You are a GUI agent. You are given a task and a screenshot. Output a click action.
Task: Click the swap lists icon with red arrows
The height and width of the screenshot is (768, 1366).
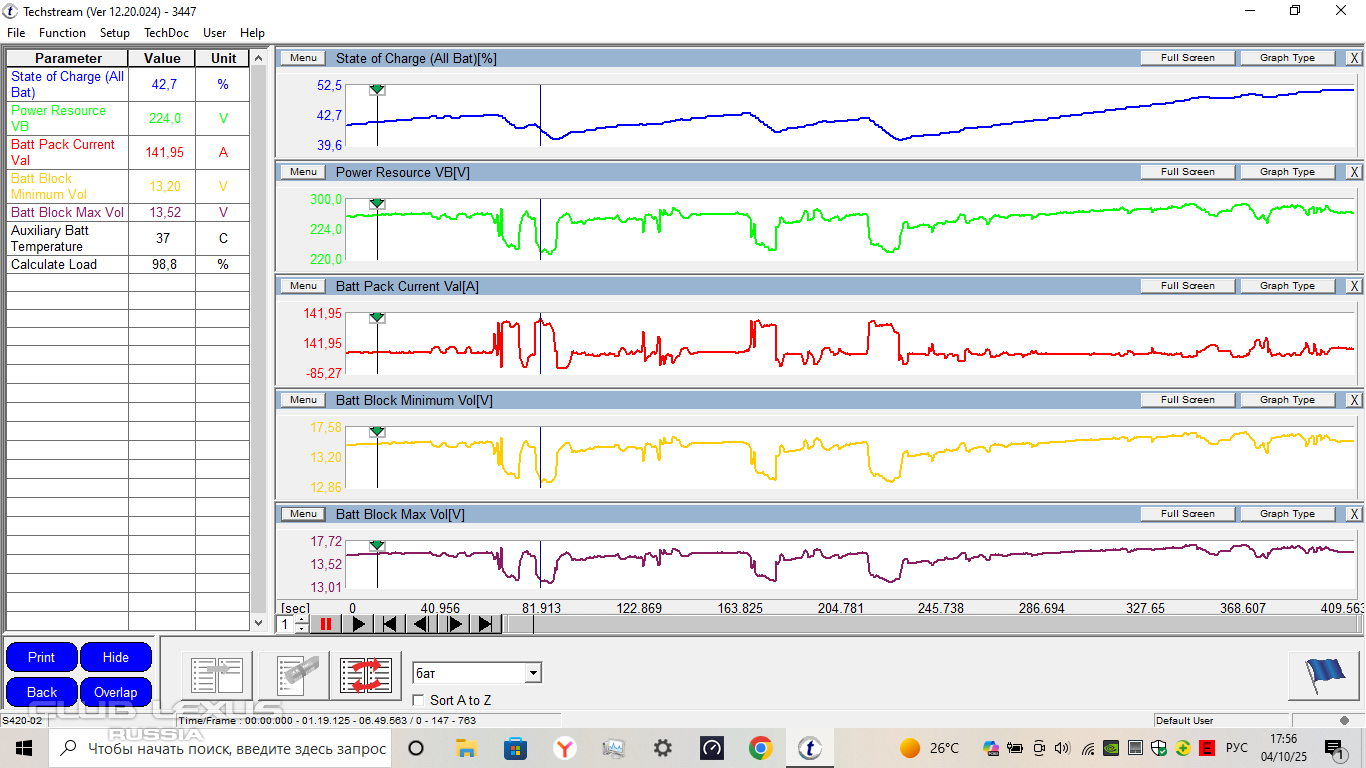tap(365, 675)
